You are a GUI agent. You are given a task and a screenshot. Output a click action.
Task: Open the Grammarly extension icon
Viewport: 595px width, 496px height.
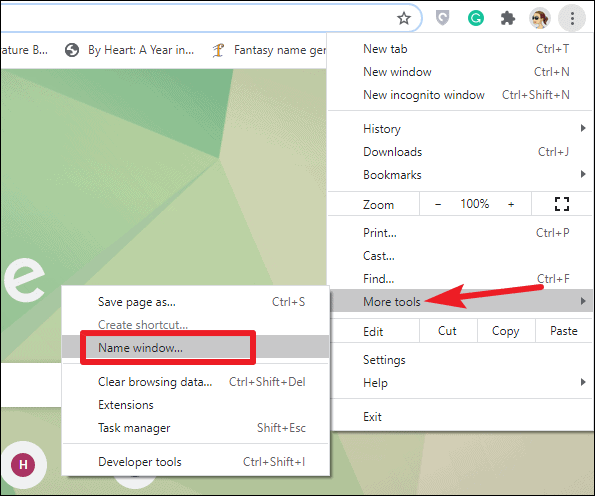[475, 18]
